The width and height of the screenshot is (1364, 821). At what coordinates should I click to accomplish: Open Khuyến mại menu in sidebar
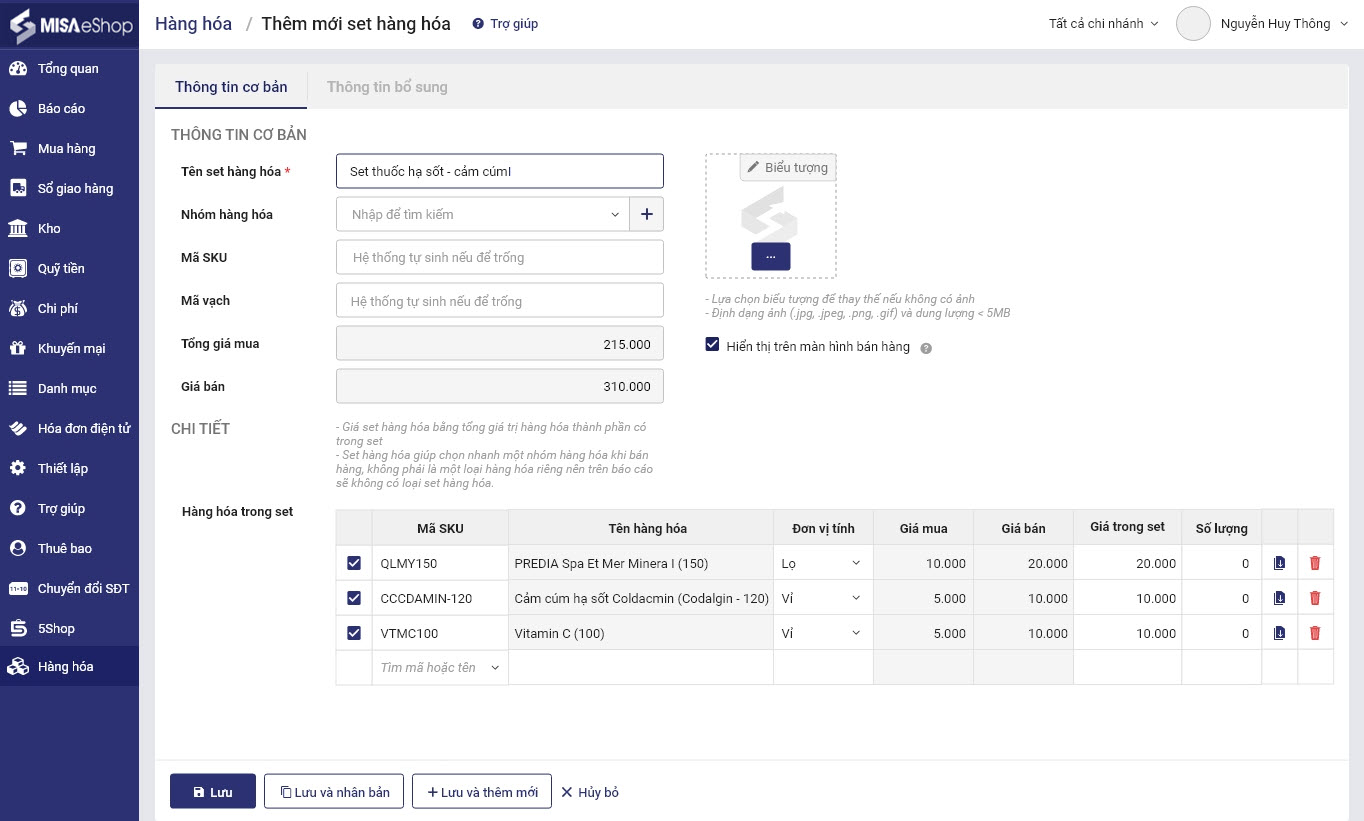pyautogui.click(x=71, y=348)
